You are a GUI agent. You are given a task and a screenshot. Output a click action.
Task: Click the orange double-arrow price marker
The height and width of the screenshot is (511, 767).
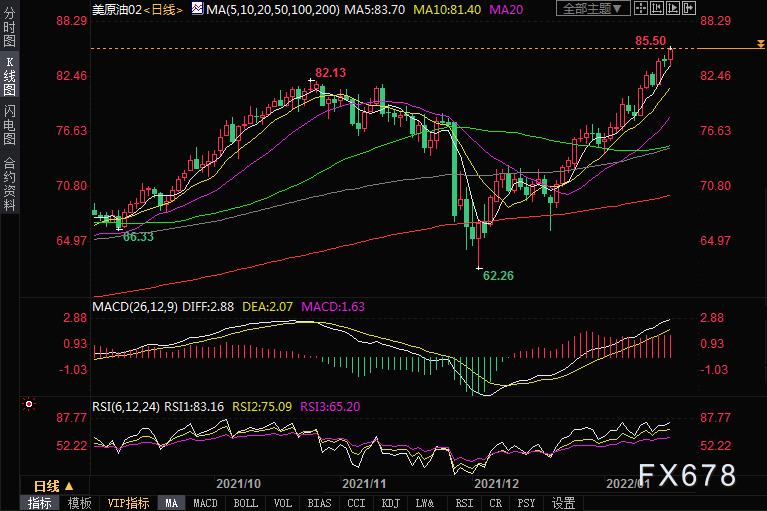pos(761,44)
